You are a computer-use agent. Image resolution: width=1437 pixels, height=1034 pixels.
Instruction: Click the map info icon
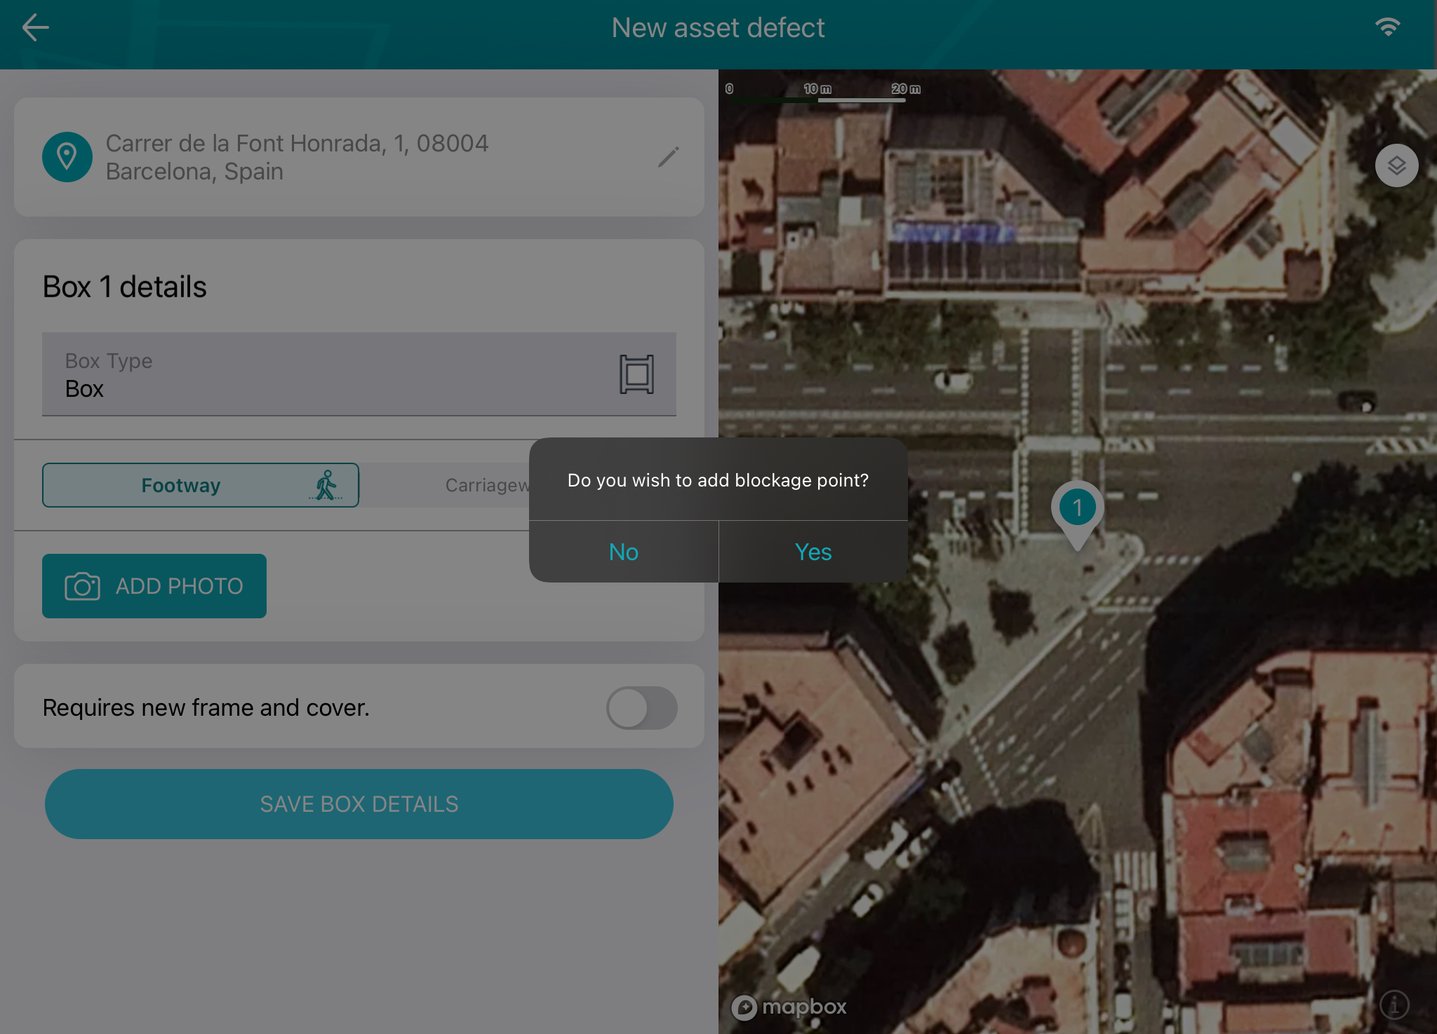coord(1394,1004)
